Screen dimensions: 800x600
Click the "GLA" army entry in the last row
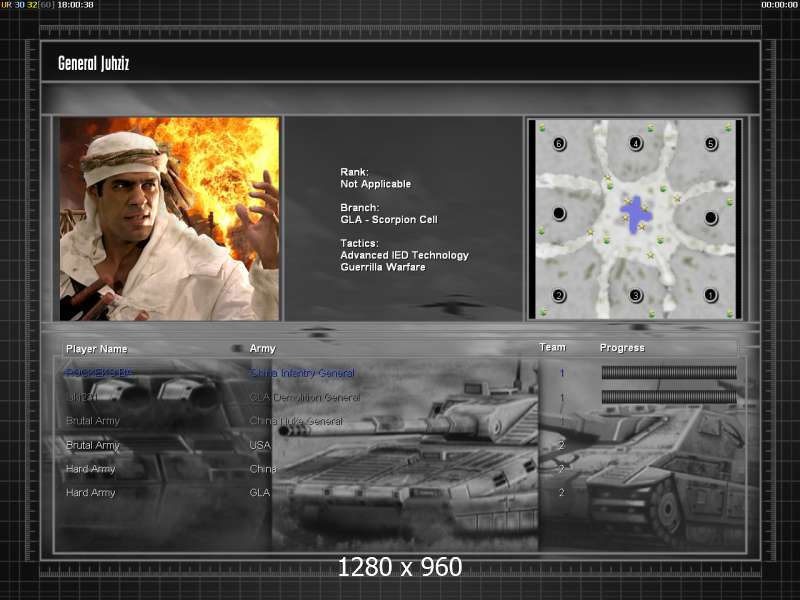[x=259, y=492]
